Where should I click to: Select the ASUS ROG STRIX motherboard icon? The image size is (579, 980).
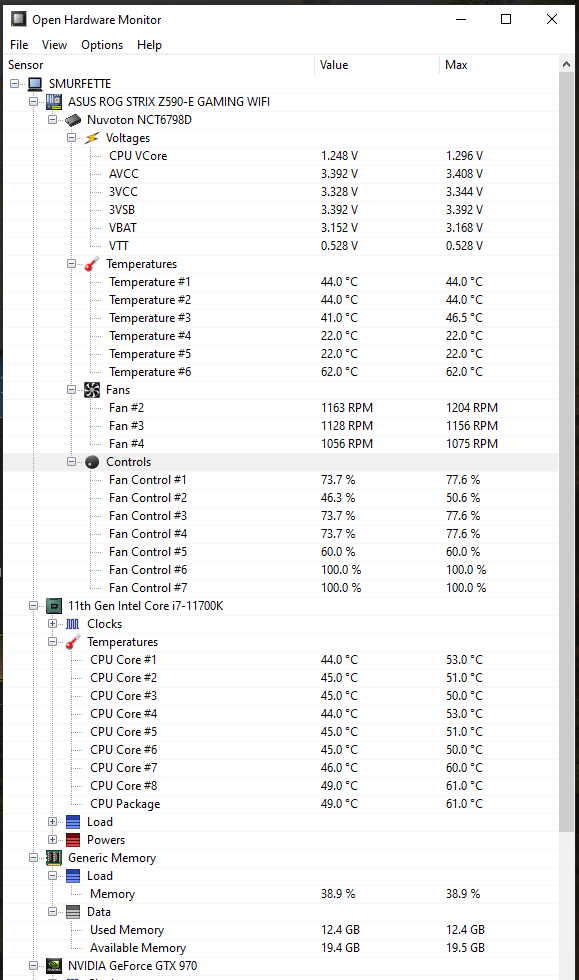coord(53,101)
